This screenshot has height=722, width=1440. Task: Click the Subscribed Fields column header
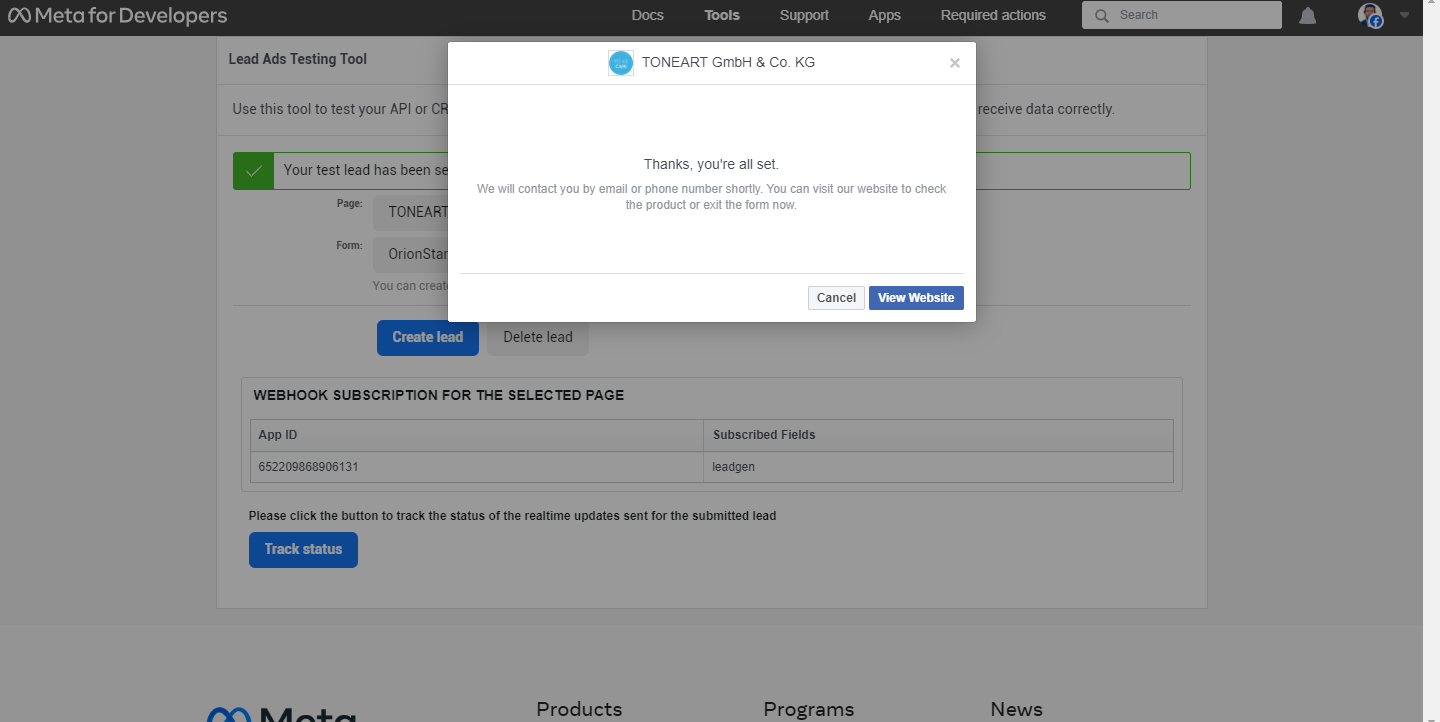(x=938, y=435)
